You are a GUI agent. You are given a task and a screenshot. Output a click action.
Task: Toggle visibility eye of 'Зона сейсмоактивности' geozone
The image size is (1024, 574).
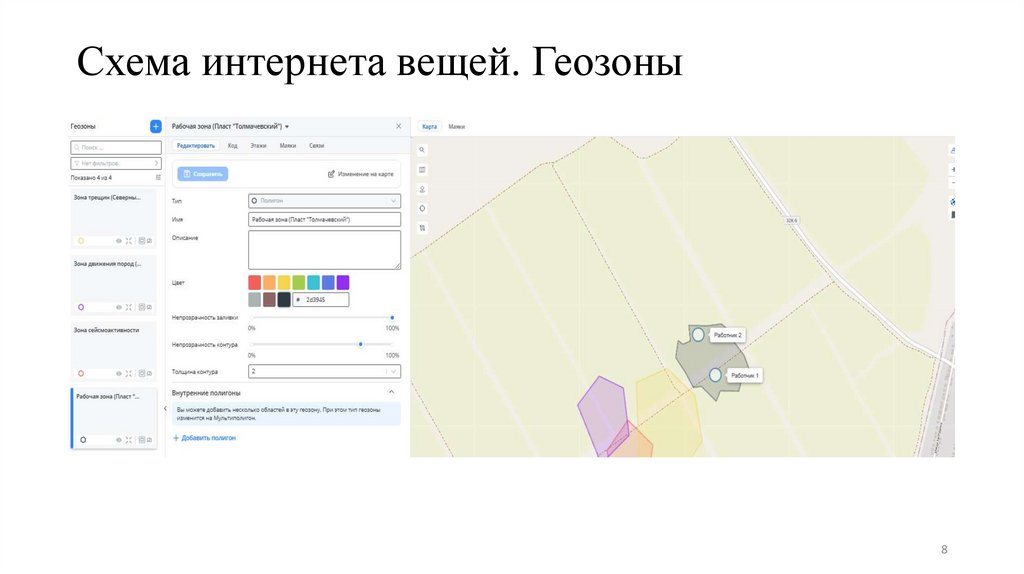click(119, 374)
